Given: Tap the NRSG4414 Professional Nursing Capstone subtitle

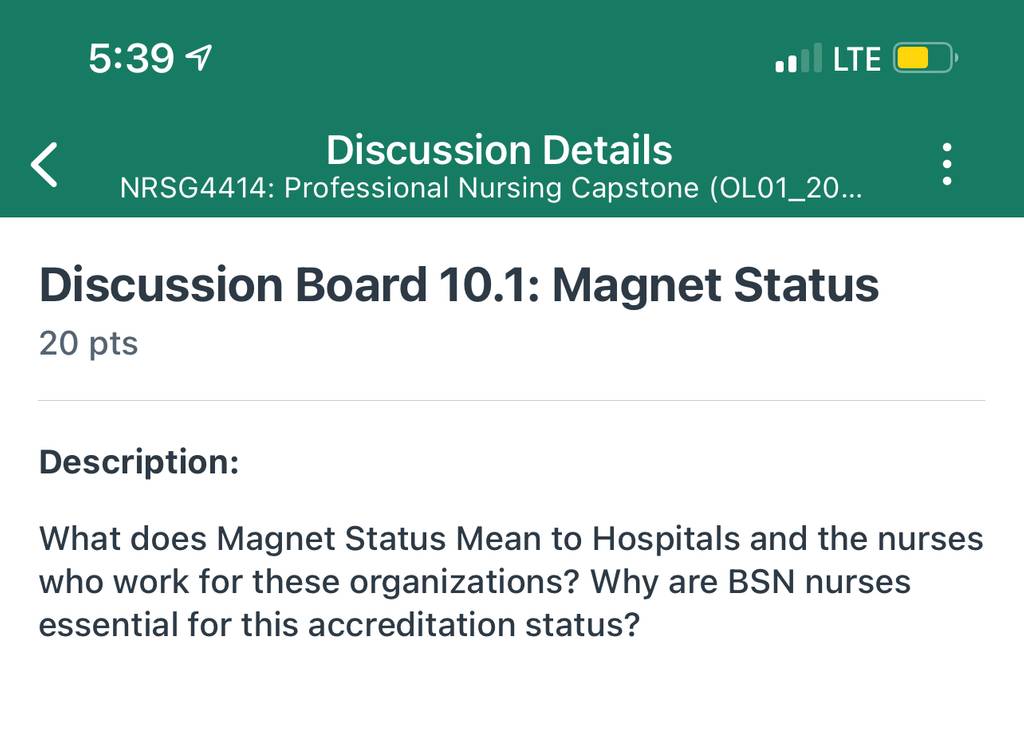Looking at the screenshot, I should pos(491,188).
